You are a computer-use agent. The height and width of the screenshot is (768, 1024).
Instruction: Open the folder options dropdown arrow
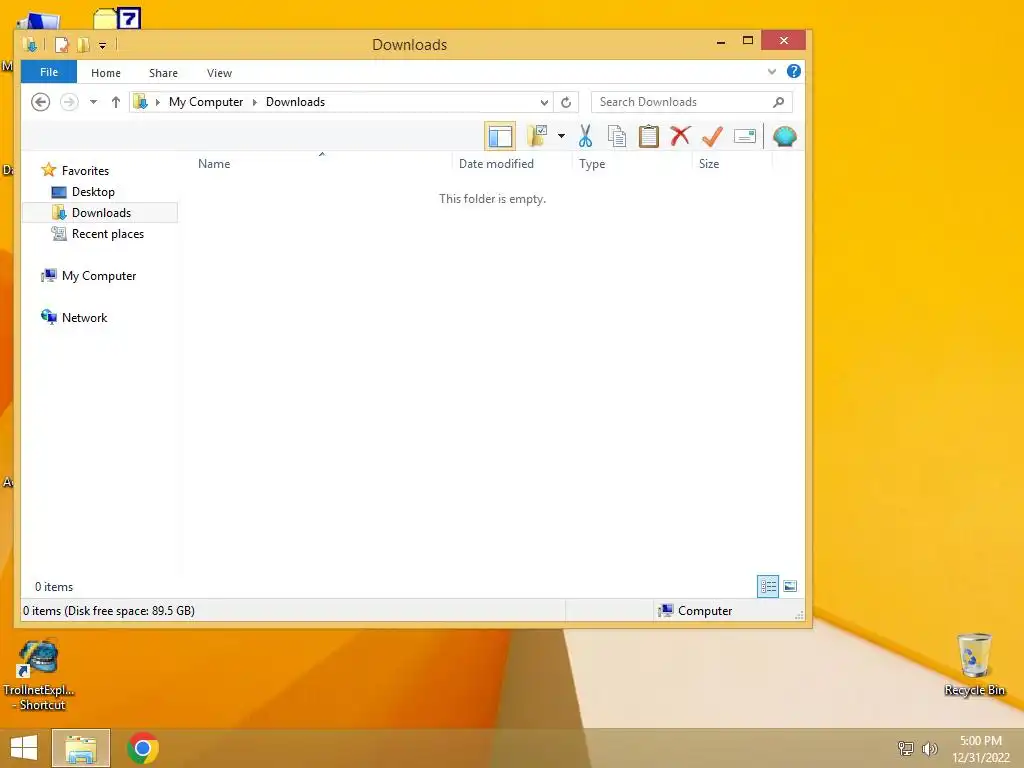[561, 136]
